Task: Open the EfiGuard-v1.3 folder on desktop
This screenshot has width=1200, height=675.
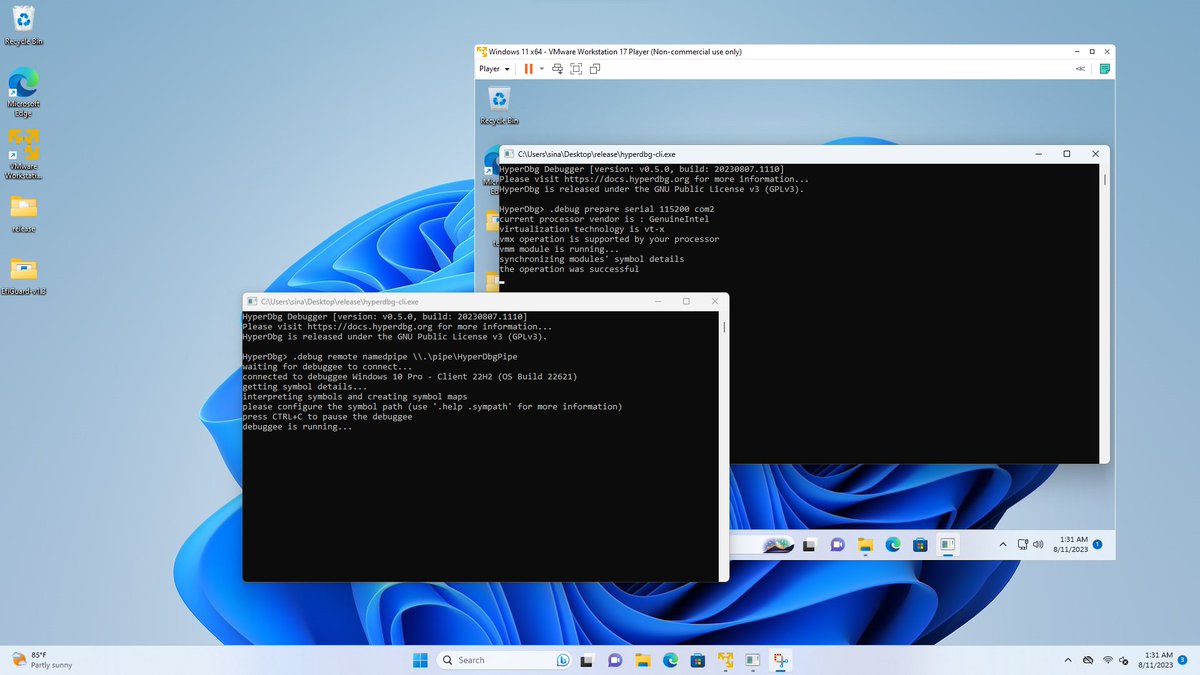Action: click(x=23, y=275)
